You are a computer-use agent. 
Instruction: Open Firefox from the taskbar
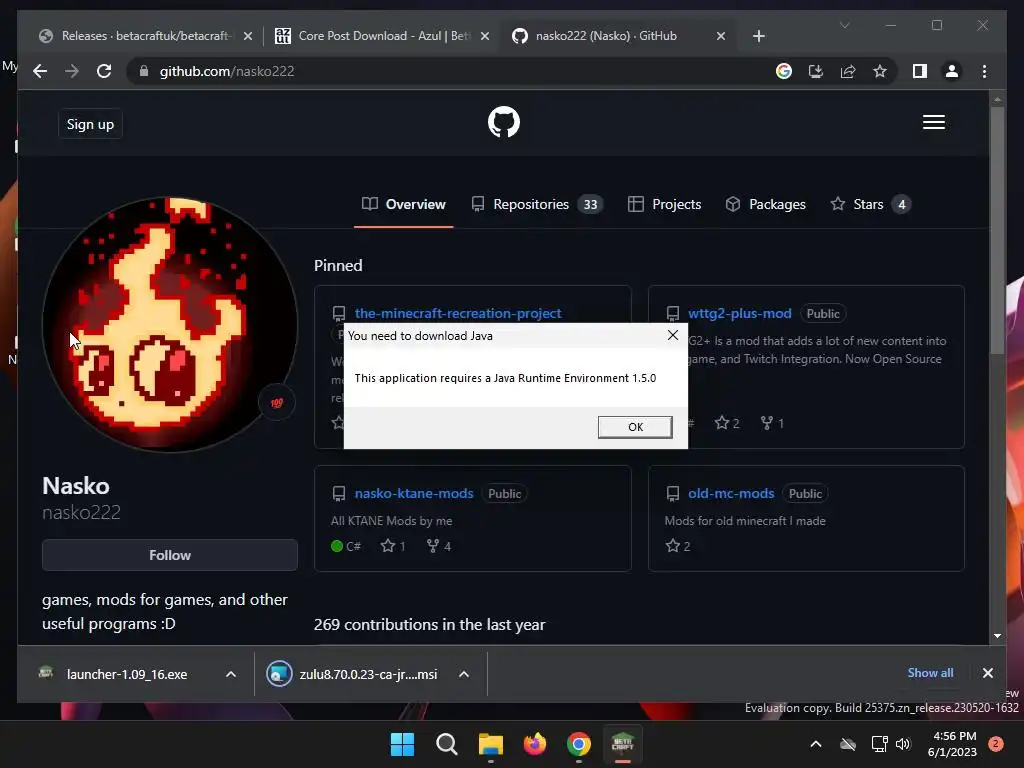point(535,744)
